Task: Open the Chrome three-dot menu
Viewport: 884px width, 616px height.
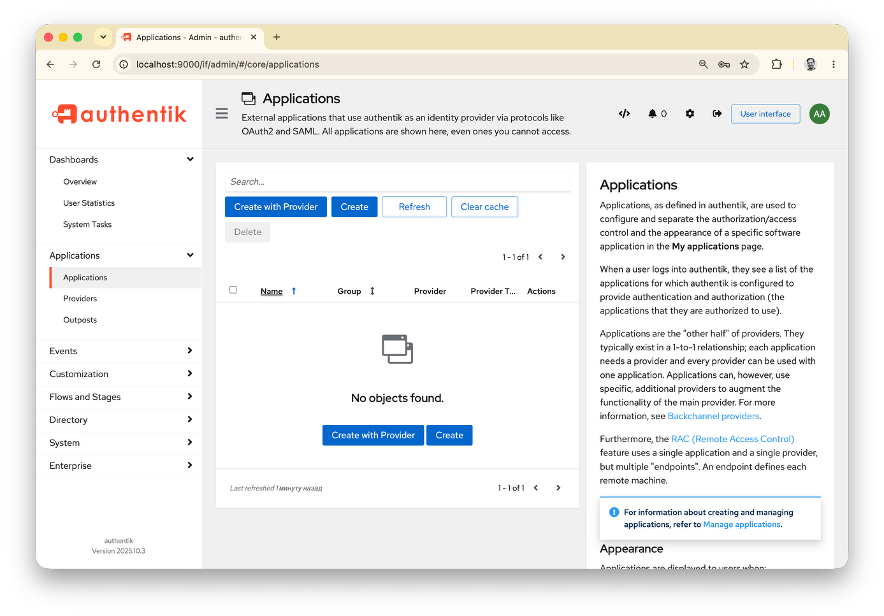Action: [833, 64]
